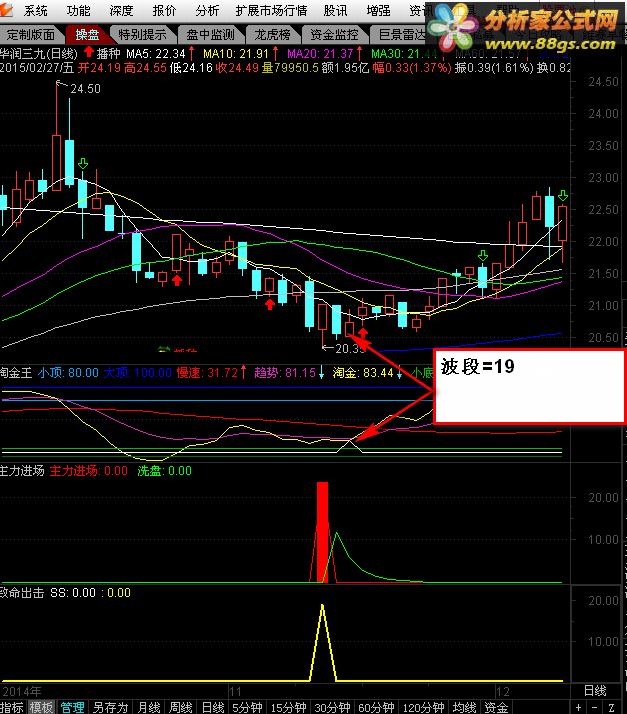Click the minus zoom-out button at bottom right

[x=594, y=707]
